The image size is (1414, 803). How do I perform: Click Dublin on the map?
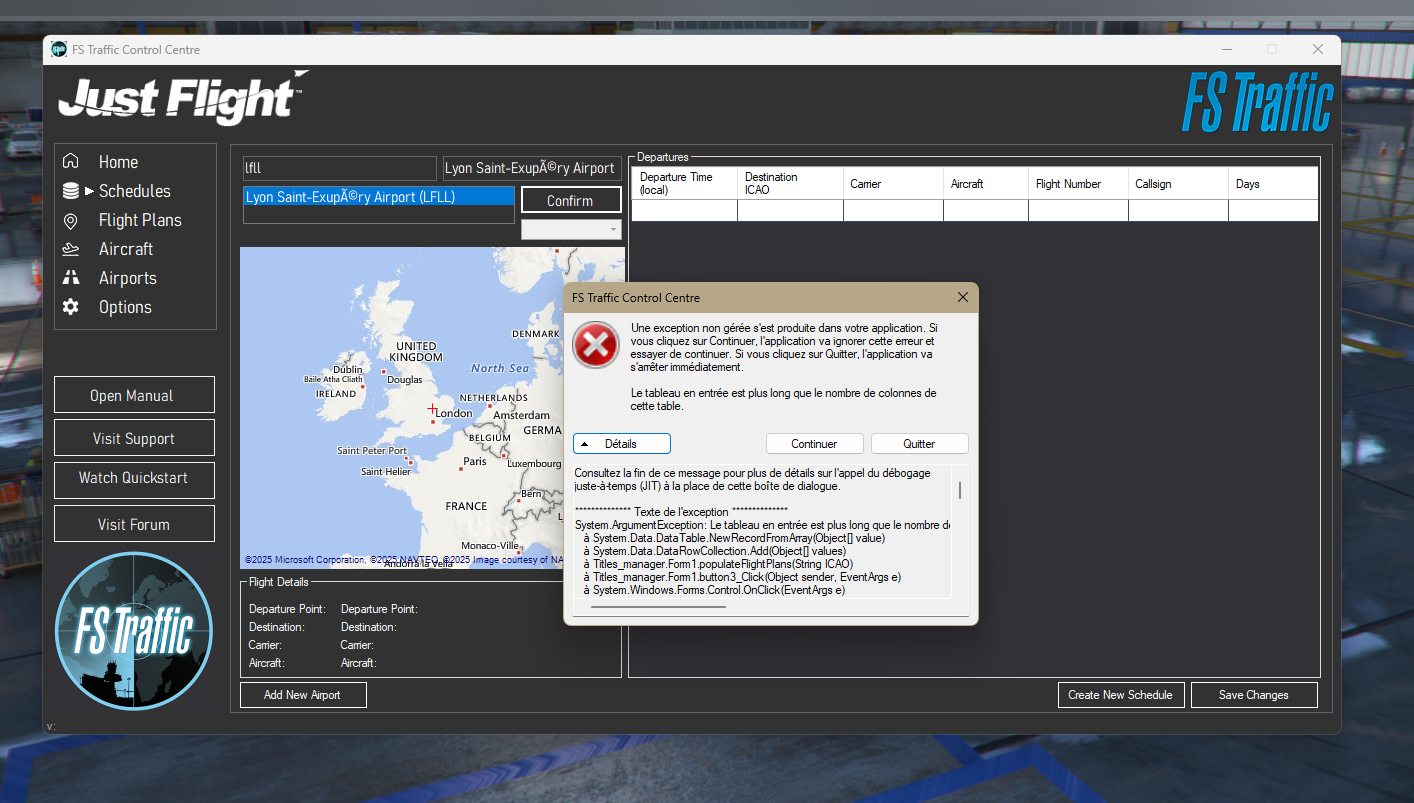tap(348, 370)
